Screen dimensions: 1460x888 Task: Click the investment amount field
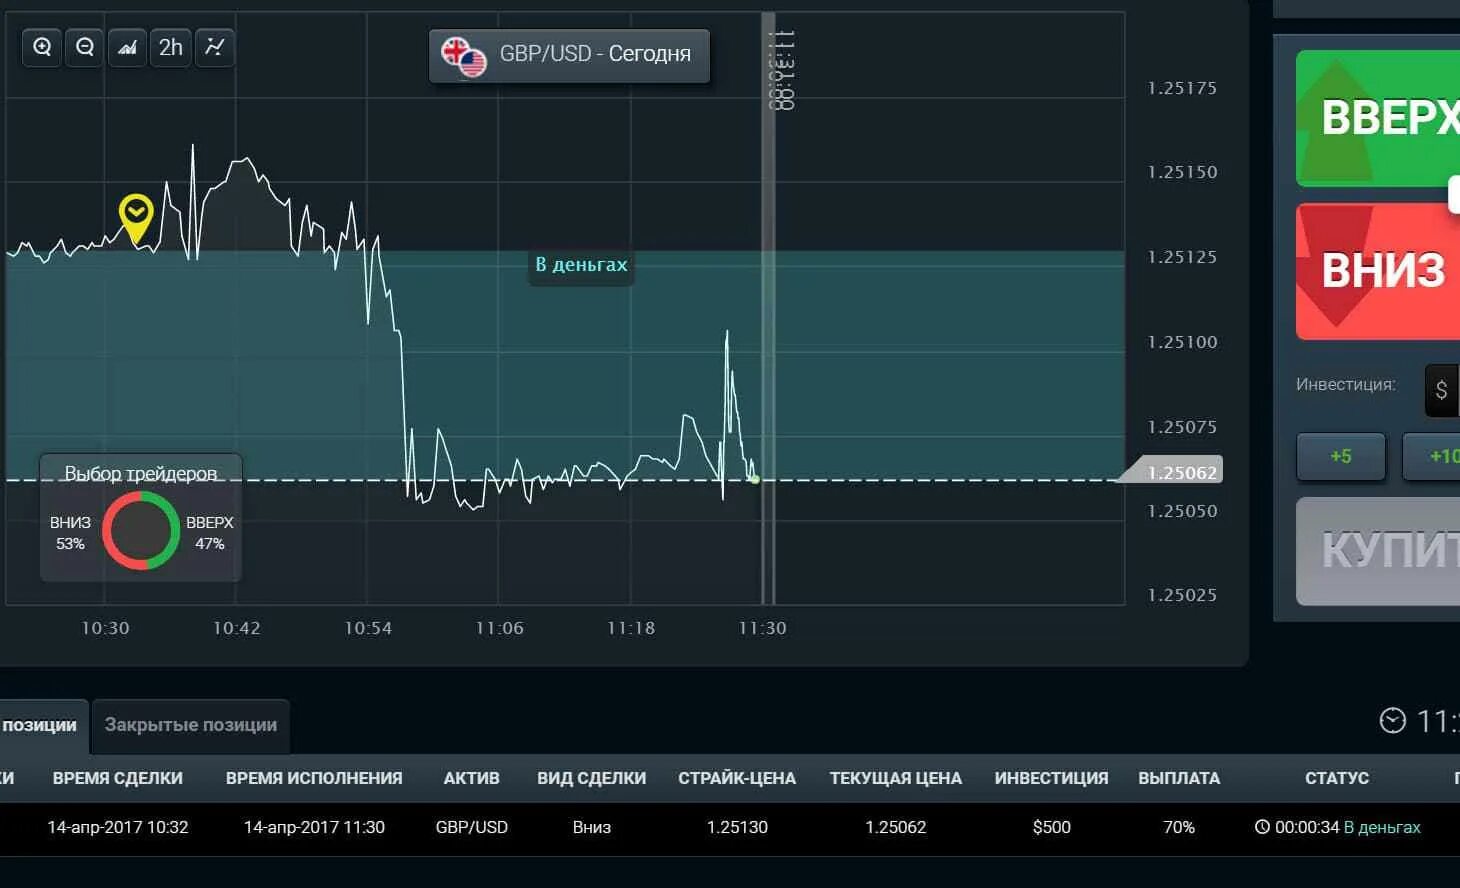click(1443, 390)
